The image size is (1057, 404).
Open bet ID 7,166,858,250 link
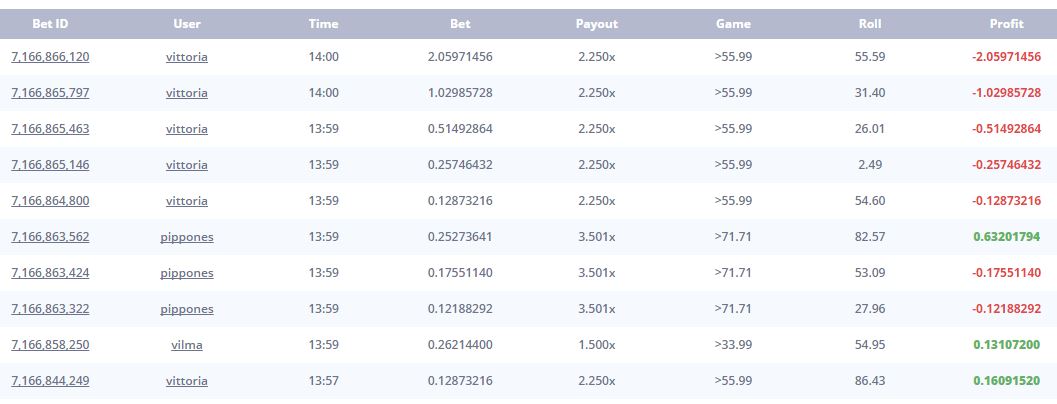[x=50, y=345]
